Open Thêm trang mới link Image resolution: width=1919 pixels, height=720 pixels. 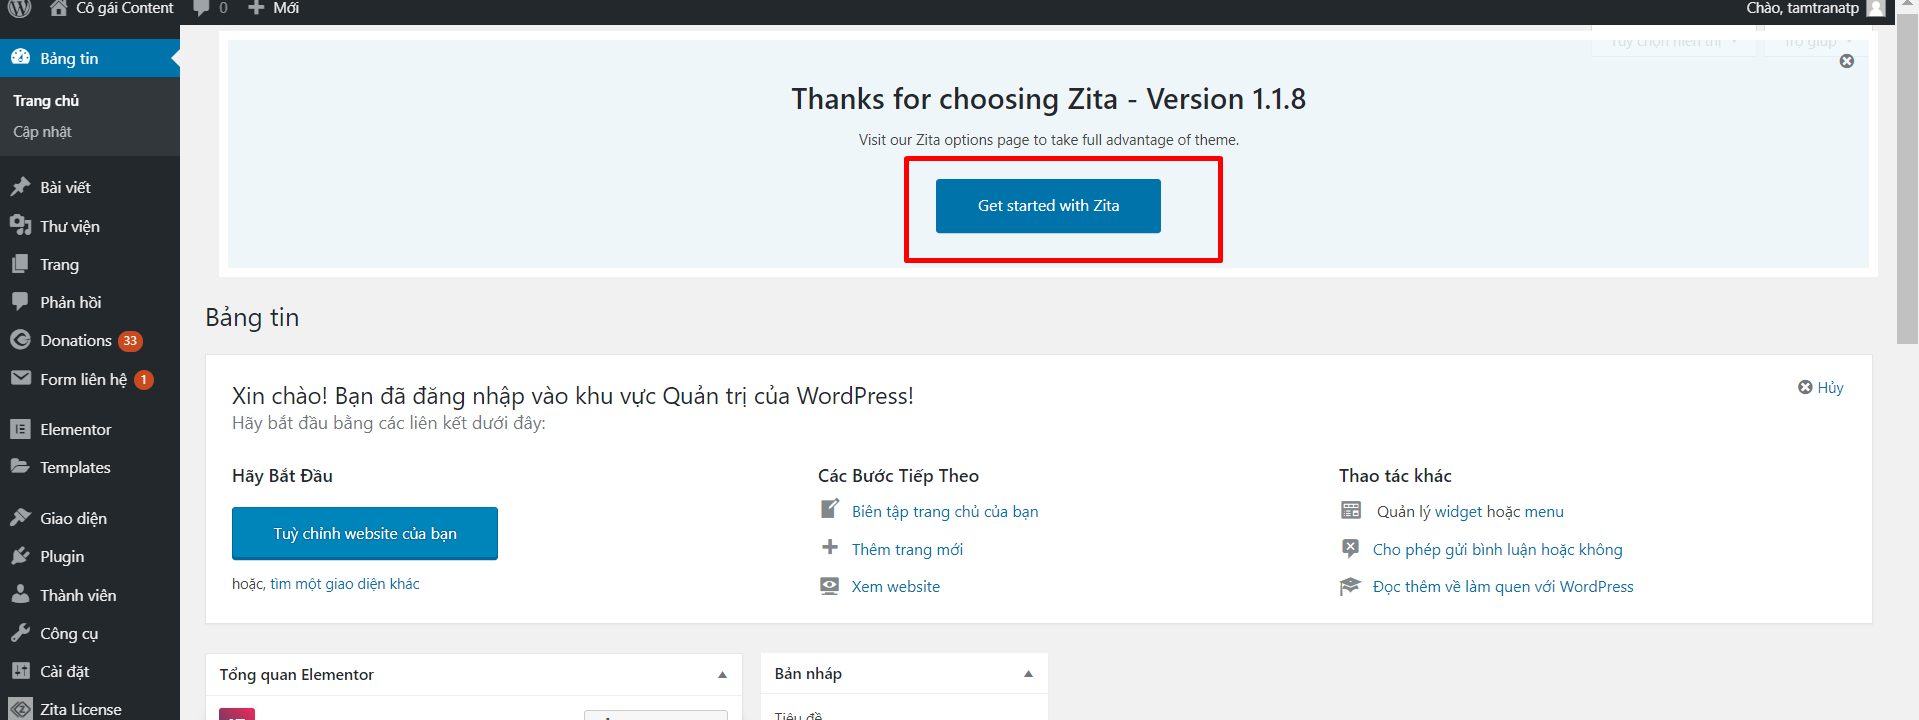tap(907, 550)
